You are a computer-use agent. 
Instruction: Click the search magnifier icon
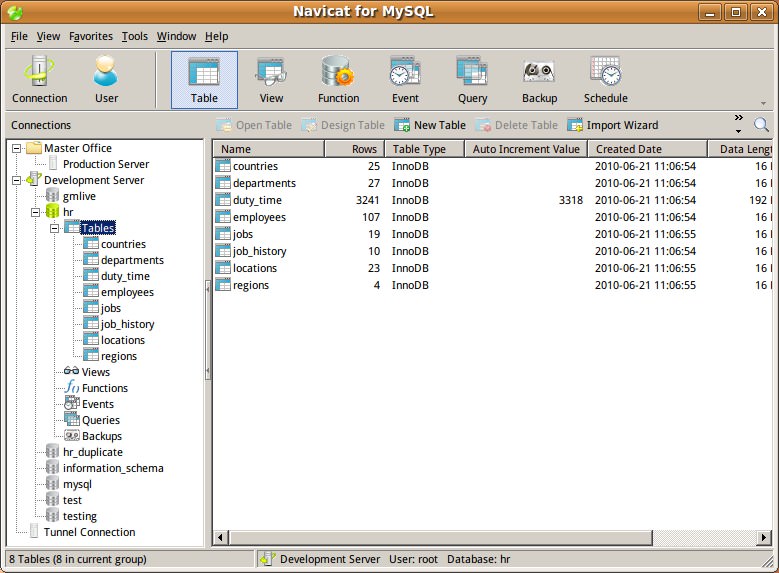pos(761,125)
